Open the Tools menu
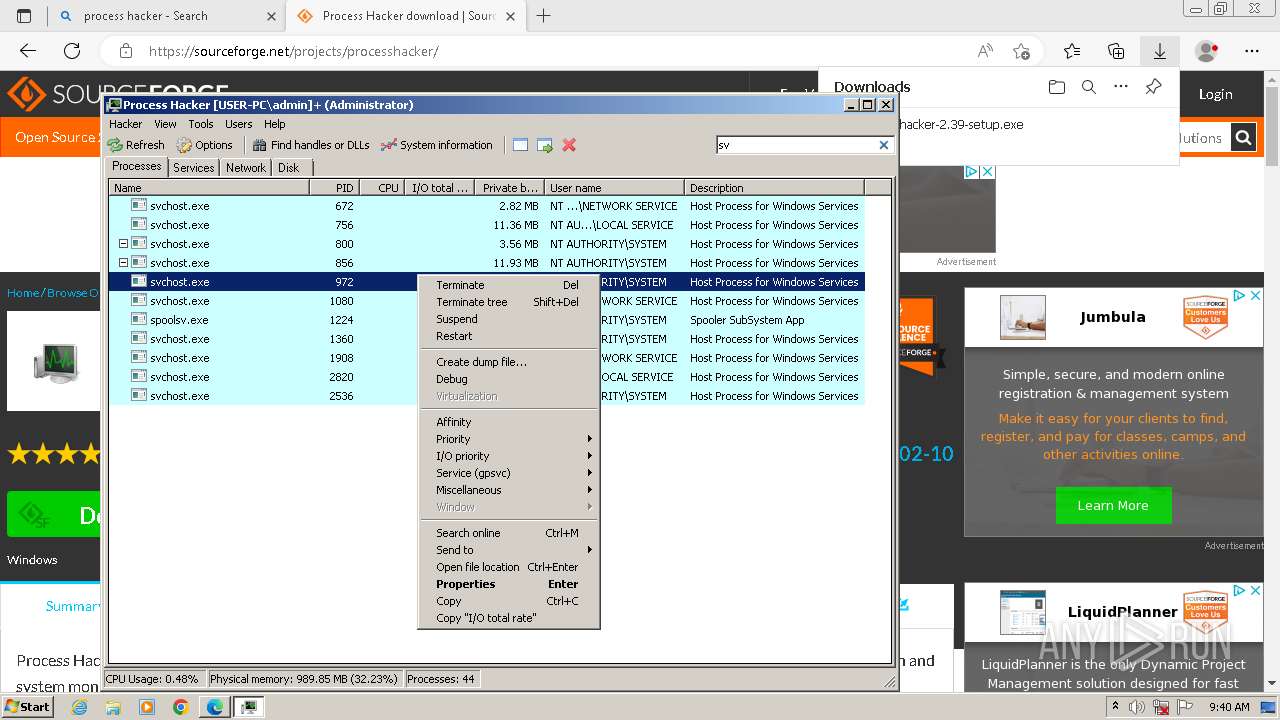The width and height of the screenshot is (1280, 720). point(201,124)
